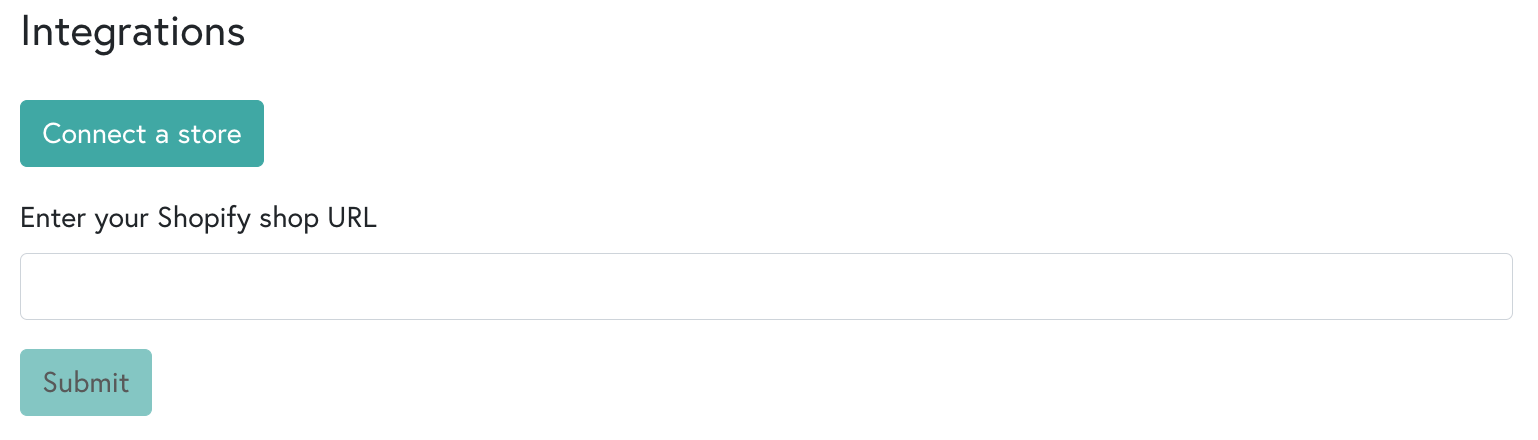Hit the teal Connect a store button
Viewport: 1538px width, 440px height.
point(142,134)
